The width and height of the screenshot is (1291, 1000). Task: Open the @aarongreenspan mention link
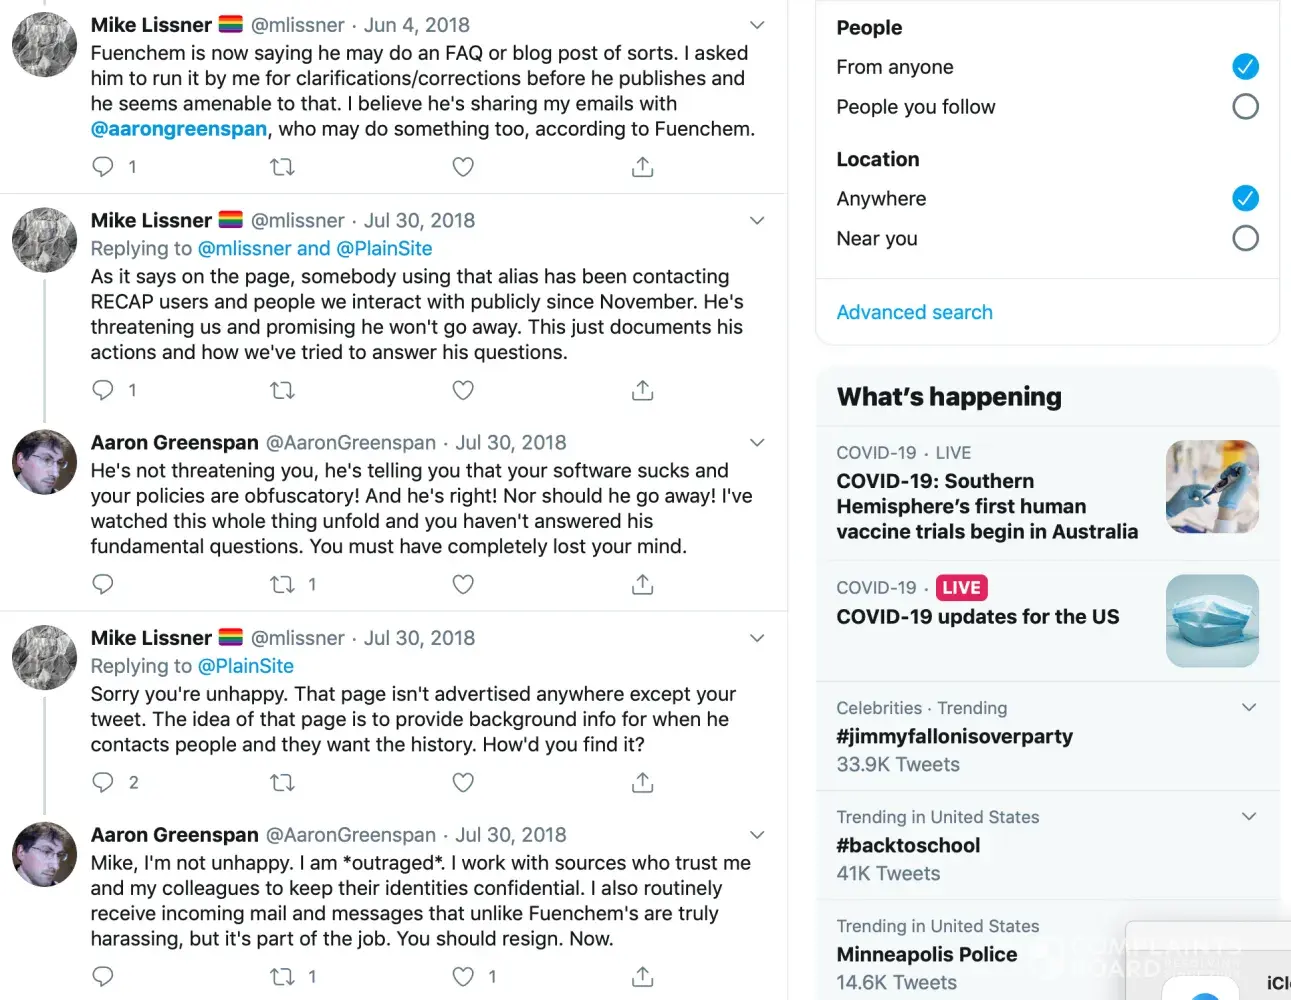tap(179, 129)
